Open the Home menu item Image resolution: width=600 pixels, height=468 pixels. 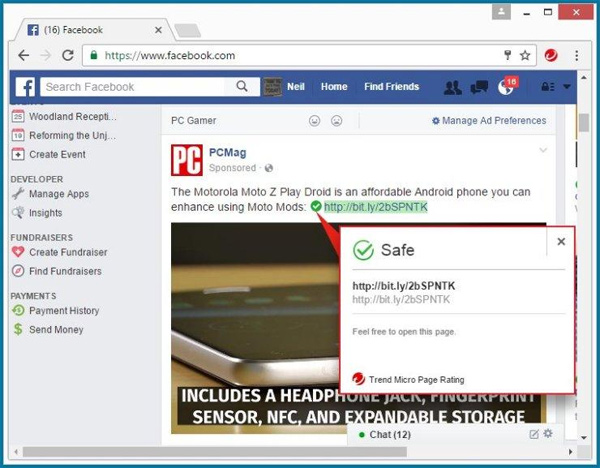tap(334, 86)
